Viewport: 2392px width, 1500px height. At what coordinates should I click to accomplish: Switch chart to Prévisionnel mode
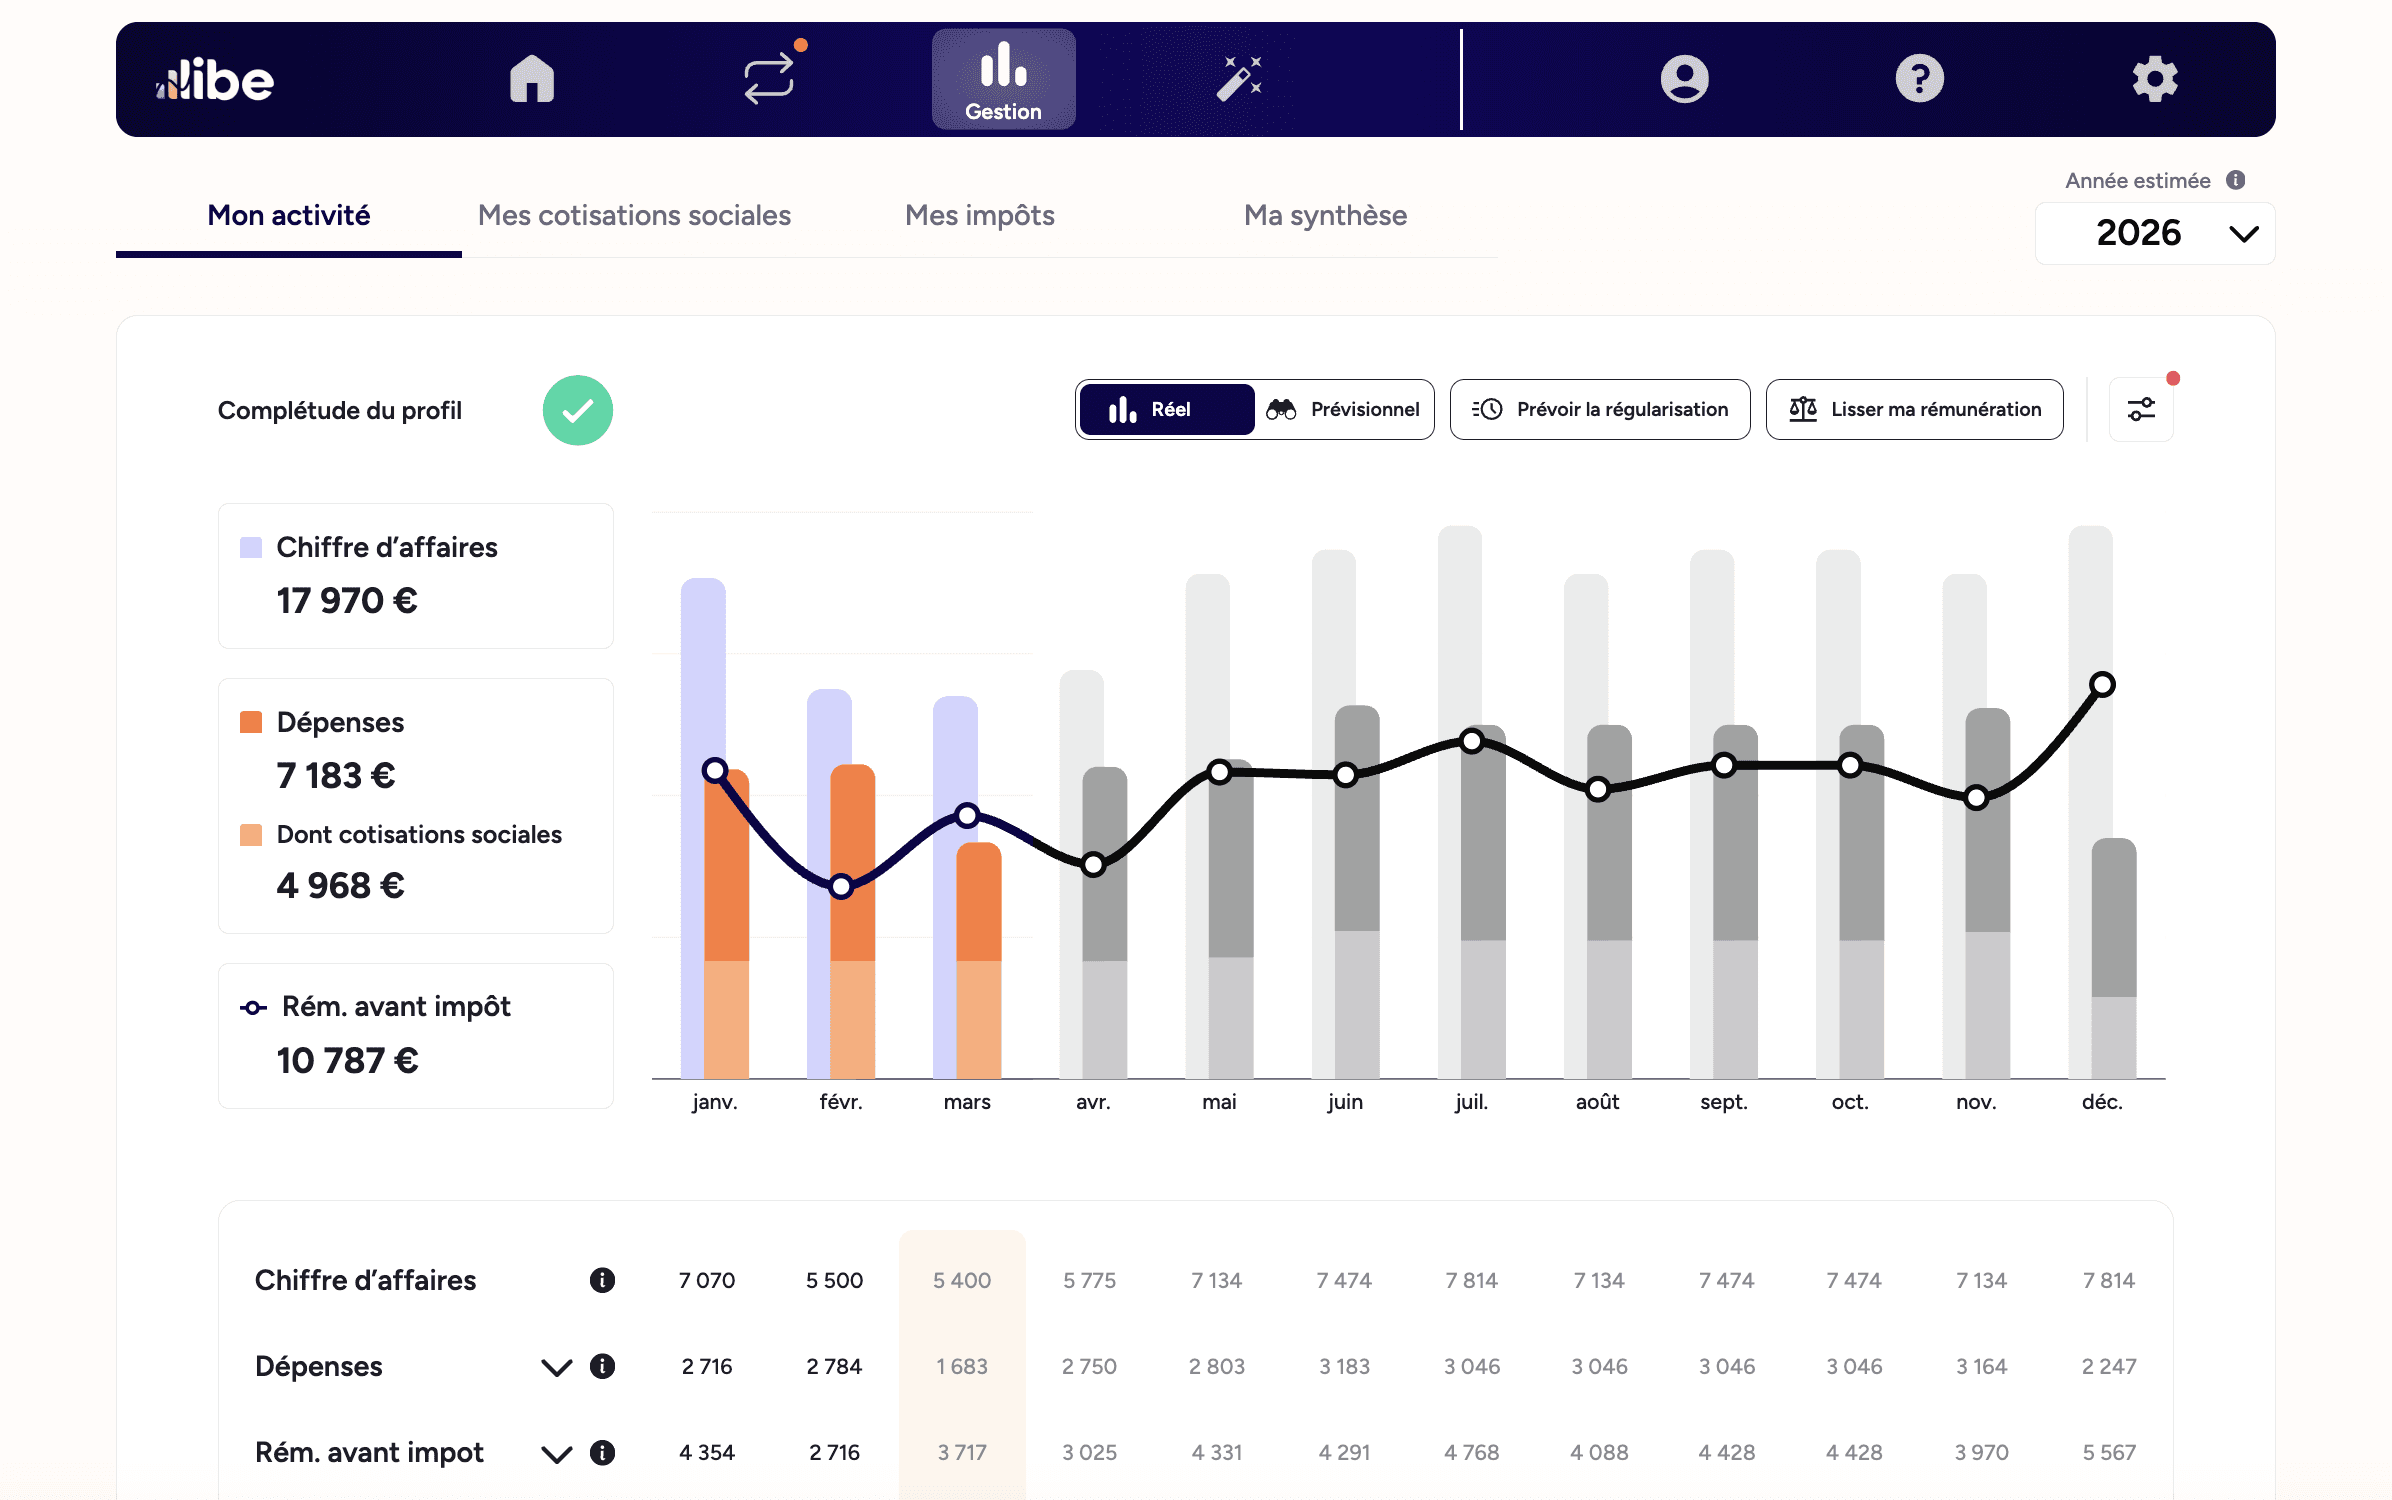click(1343, 410)
